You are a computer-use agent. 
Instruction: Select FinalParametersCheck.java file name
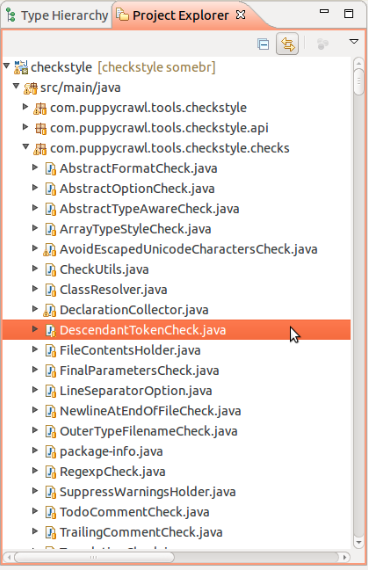point(139,371)
